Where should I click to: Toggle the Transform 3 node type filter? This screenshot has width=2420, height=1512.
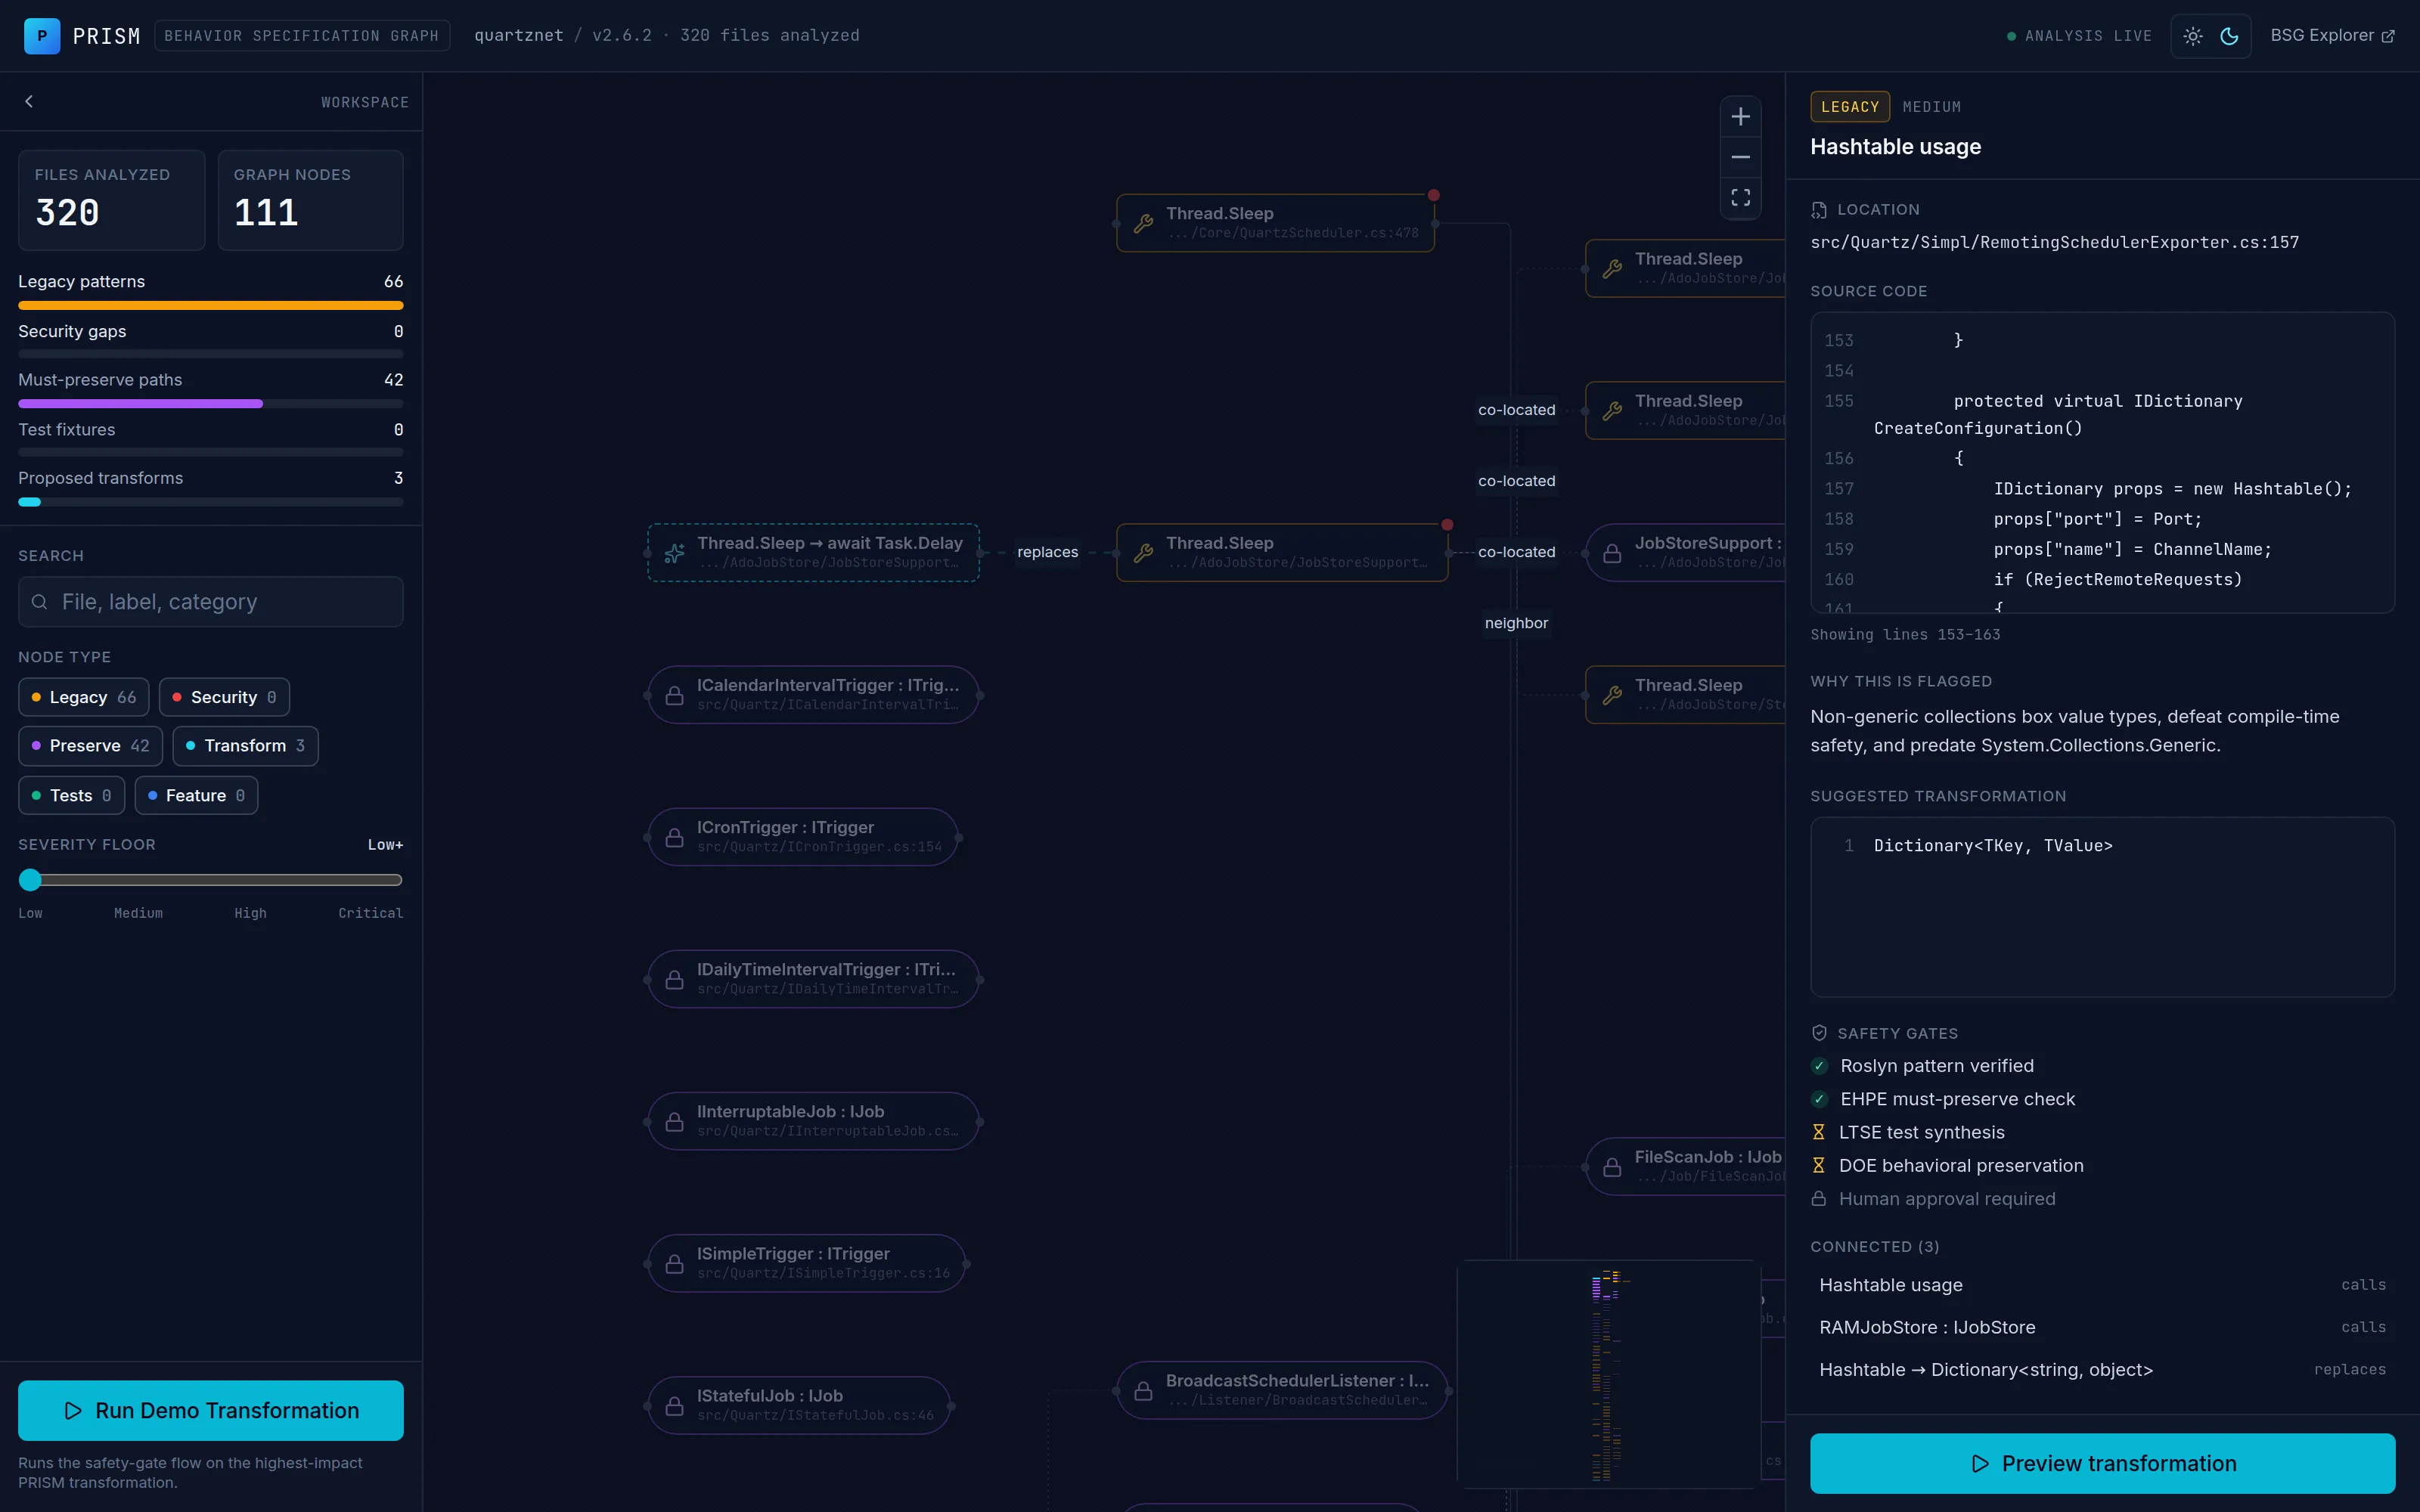(x=245, y=746)
